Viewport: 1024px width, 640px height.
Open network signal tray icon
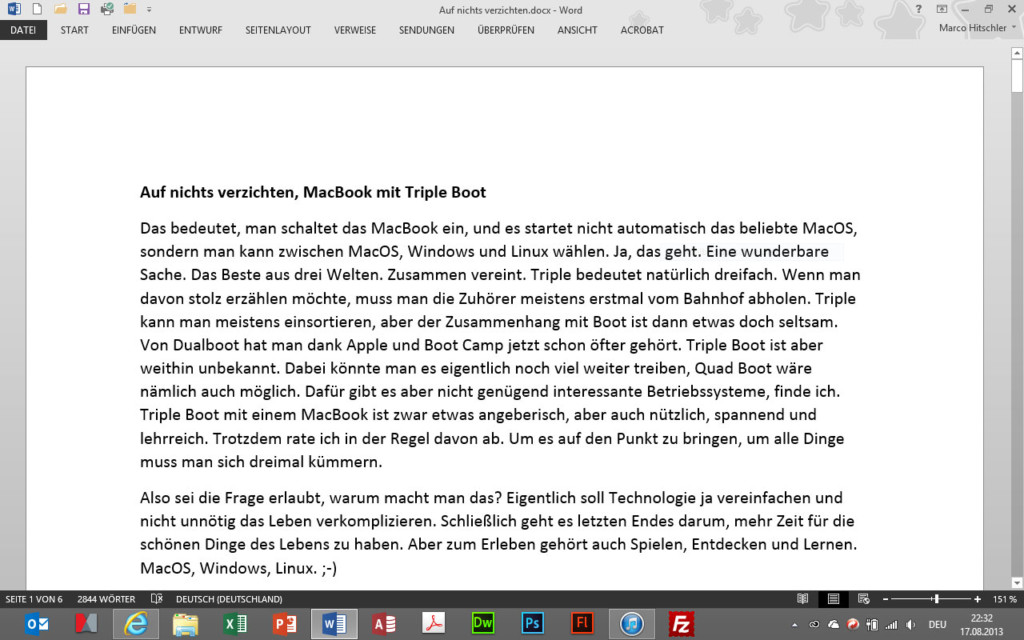(x=891, y=625)
